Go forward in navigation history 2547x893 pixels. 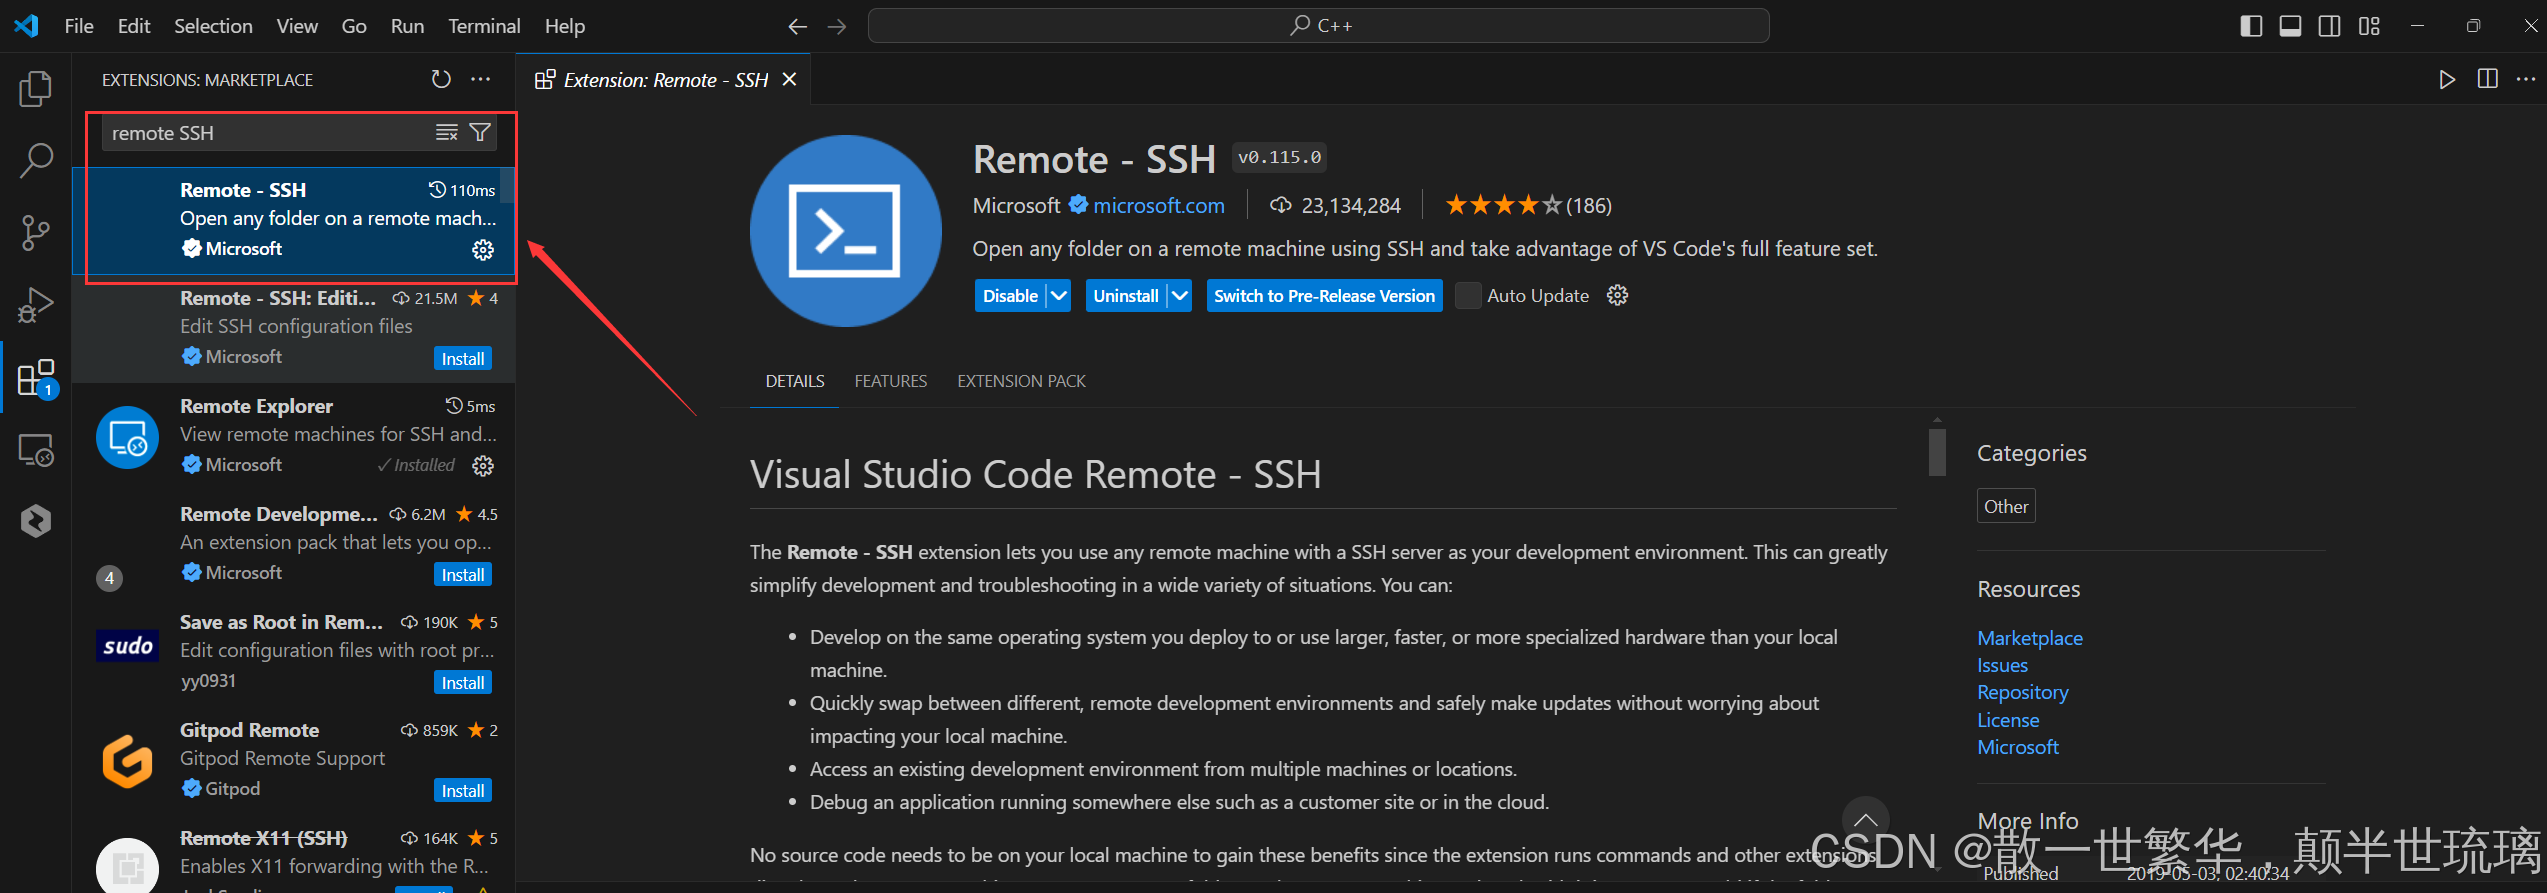point(837,26)
